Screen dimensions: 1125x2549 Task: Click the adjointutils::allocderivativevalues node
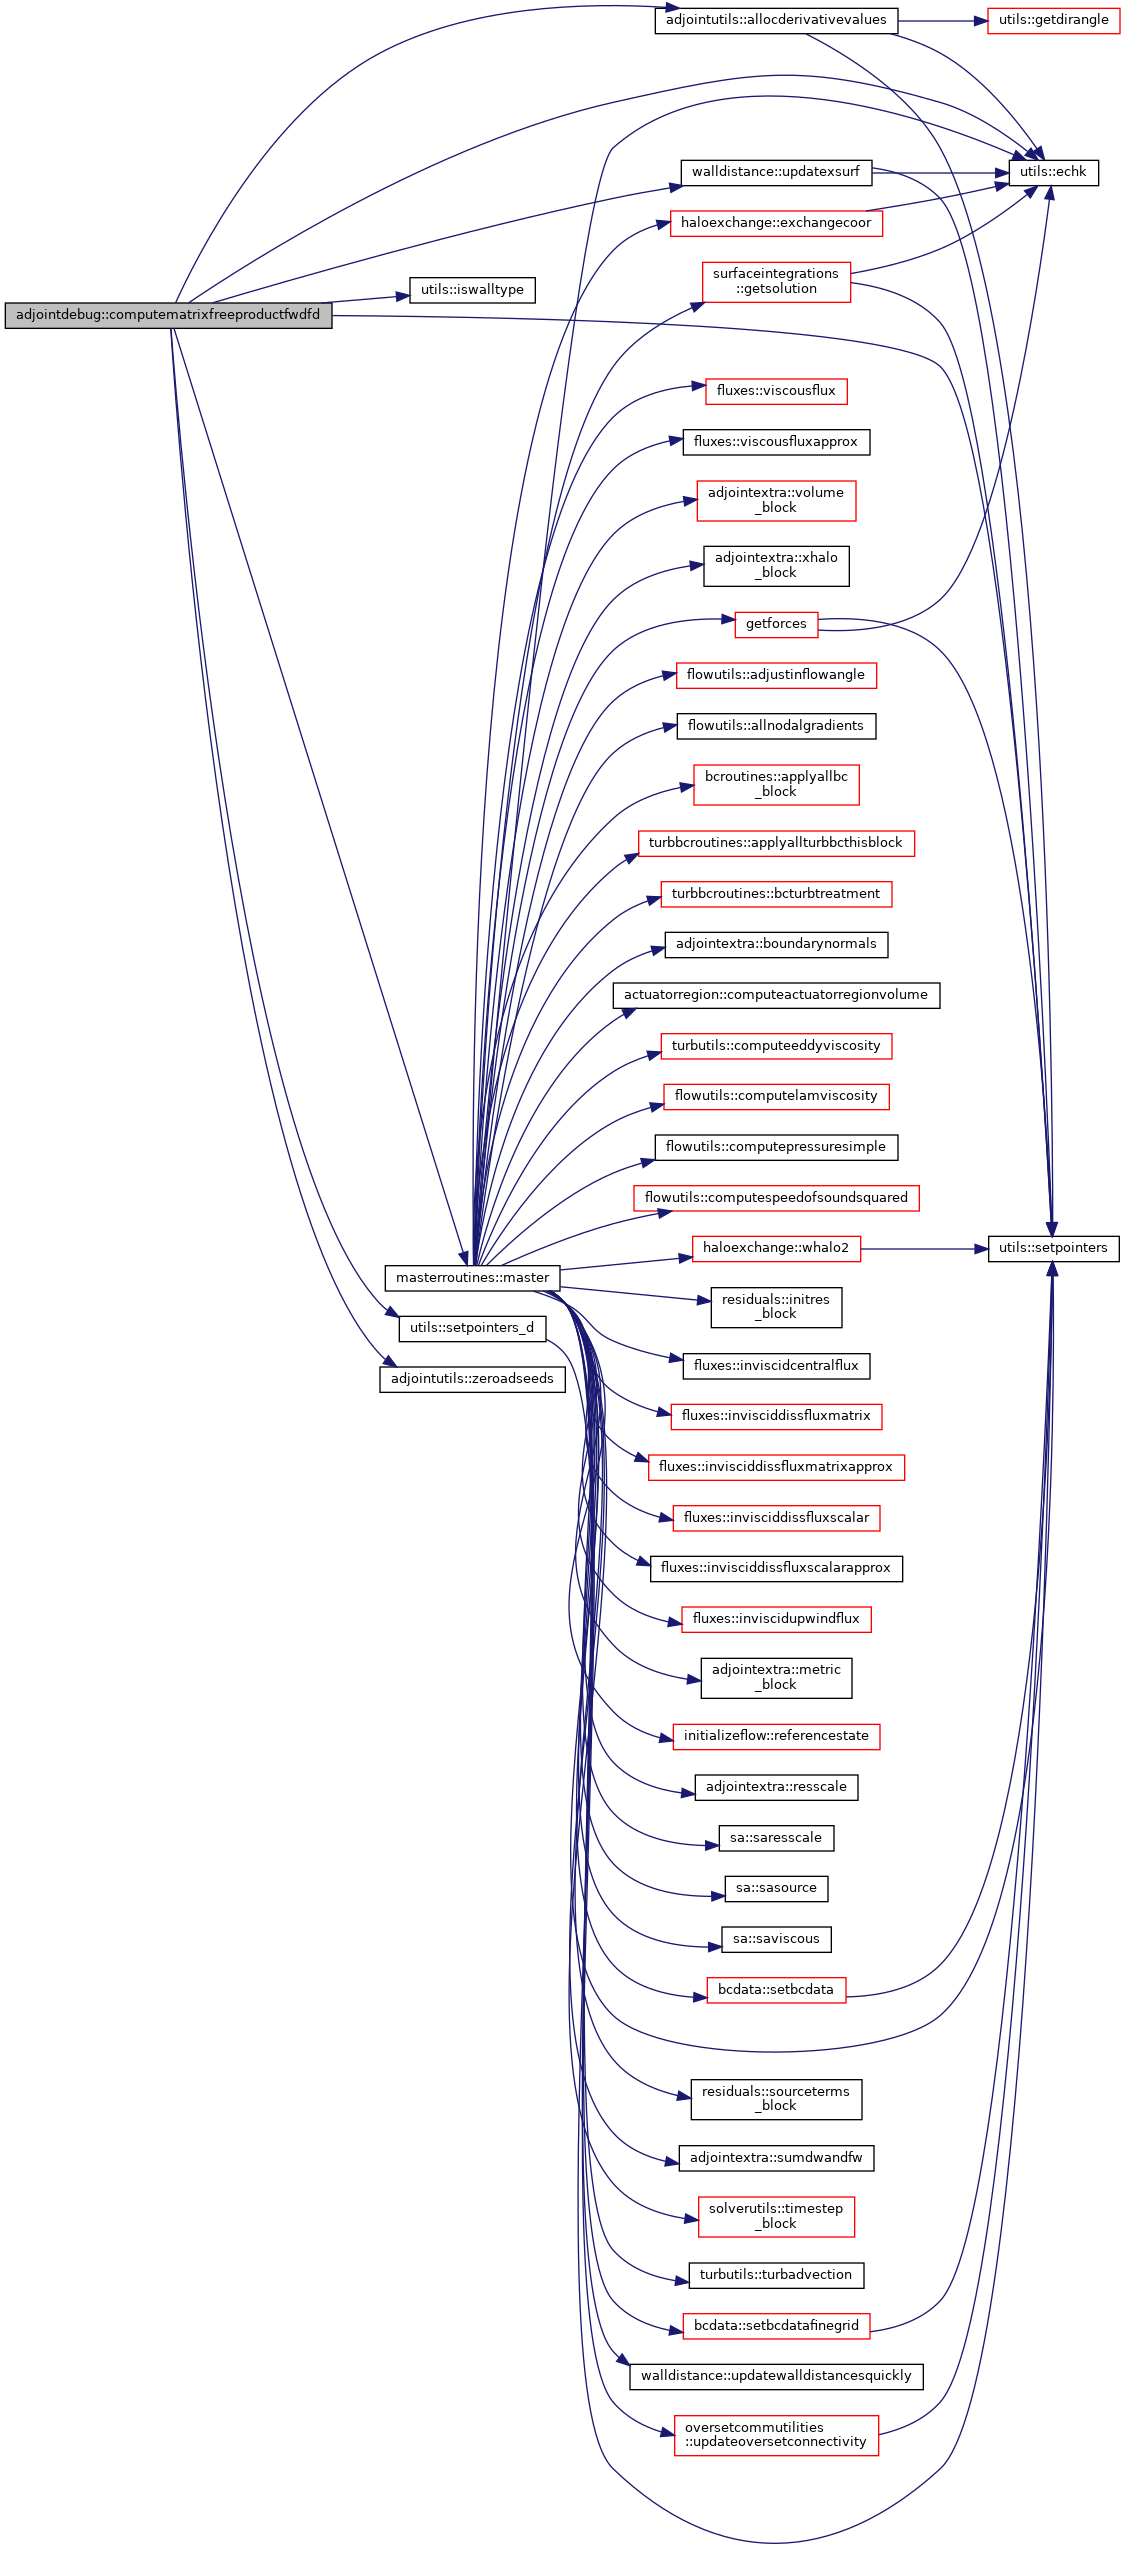[776, 20]
